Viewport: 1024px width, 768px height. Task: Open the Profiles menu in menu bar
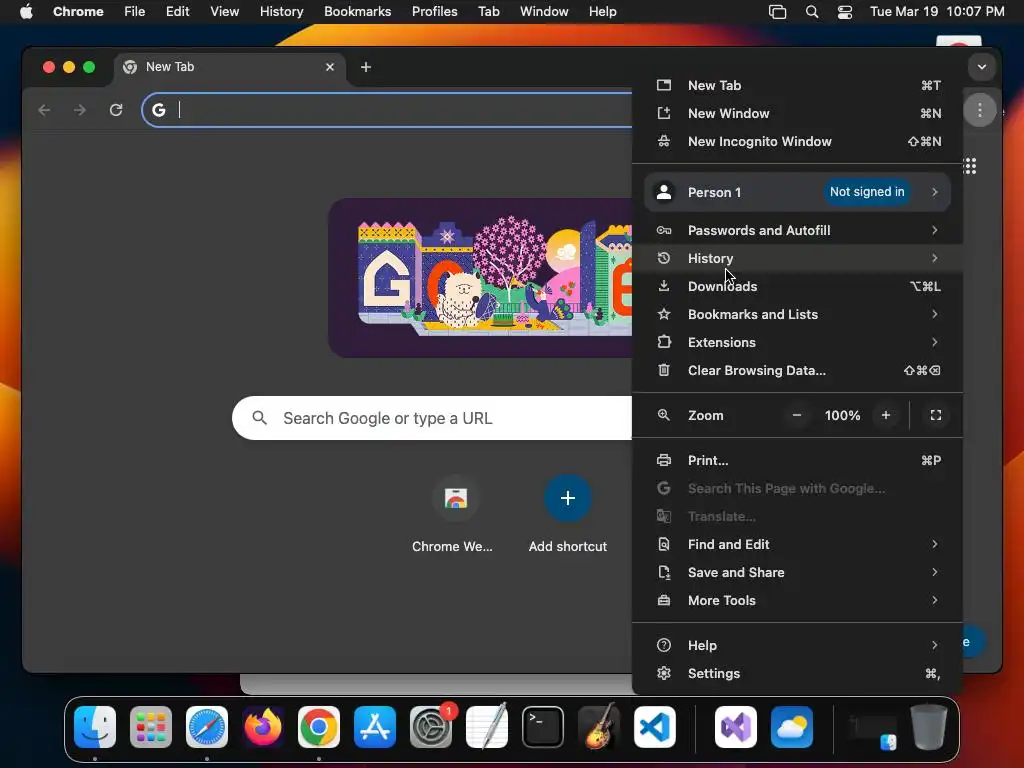[x=434, y=12]
